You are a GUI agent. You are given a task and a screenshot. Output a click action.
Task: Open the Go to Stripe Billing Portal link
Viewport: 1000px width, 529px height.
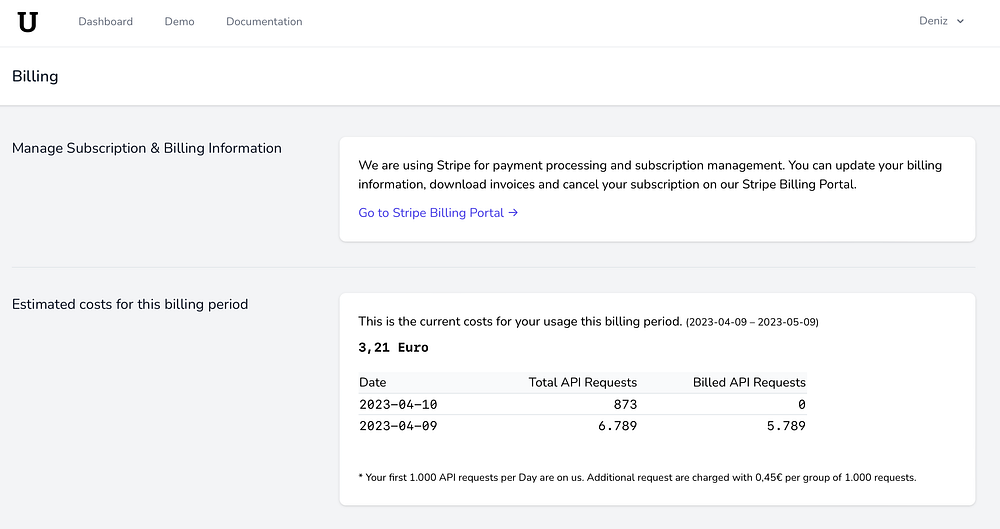pos(437,213)
